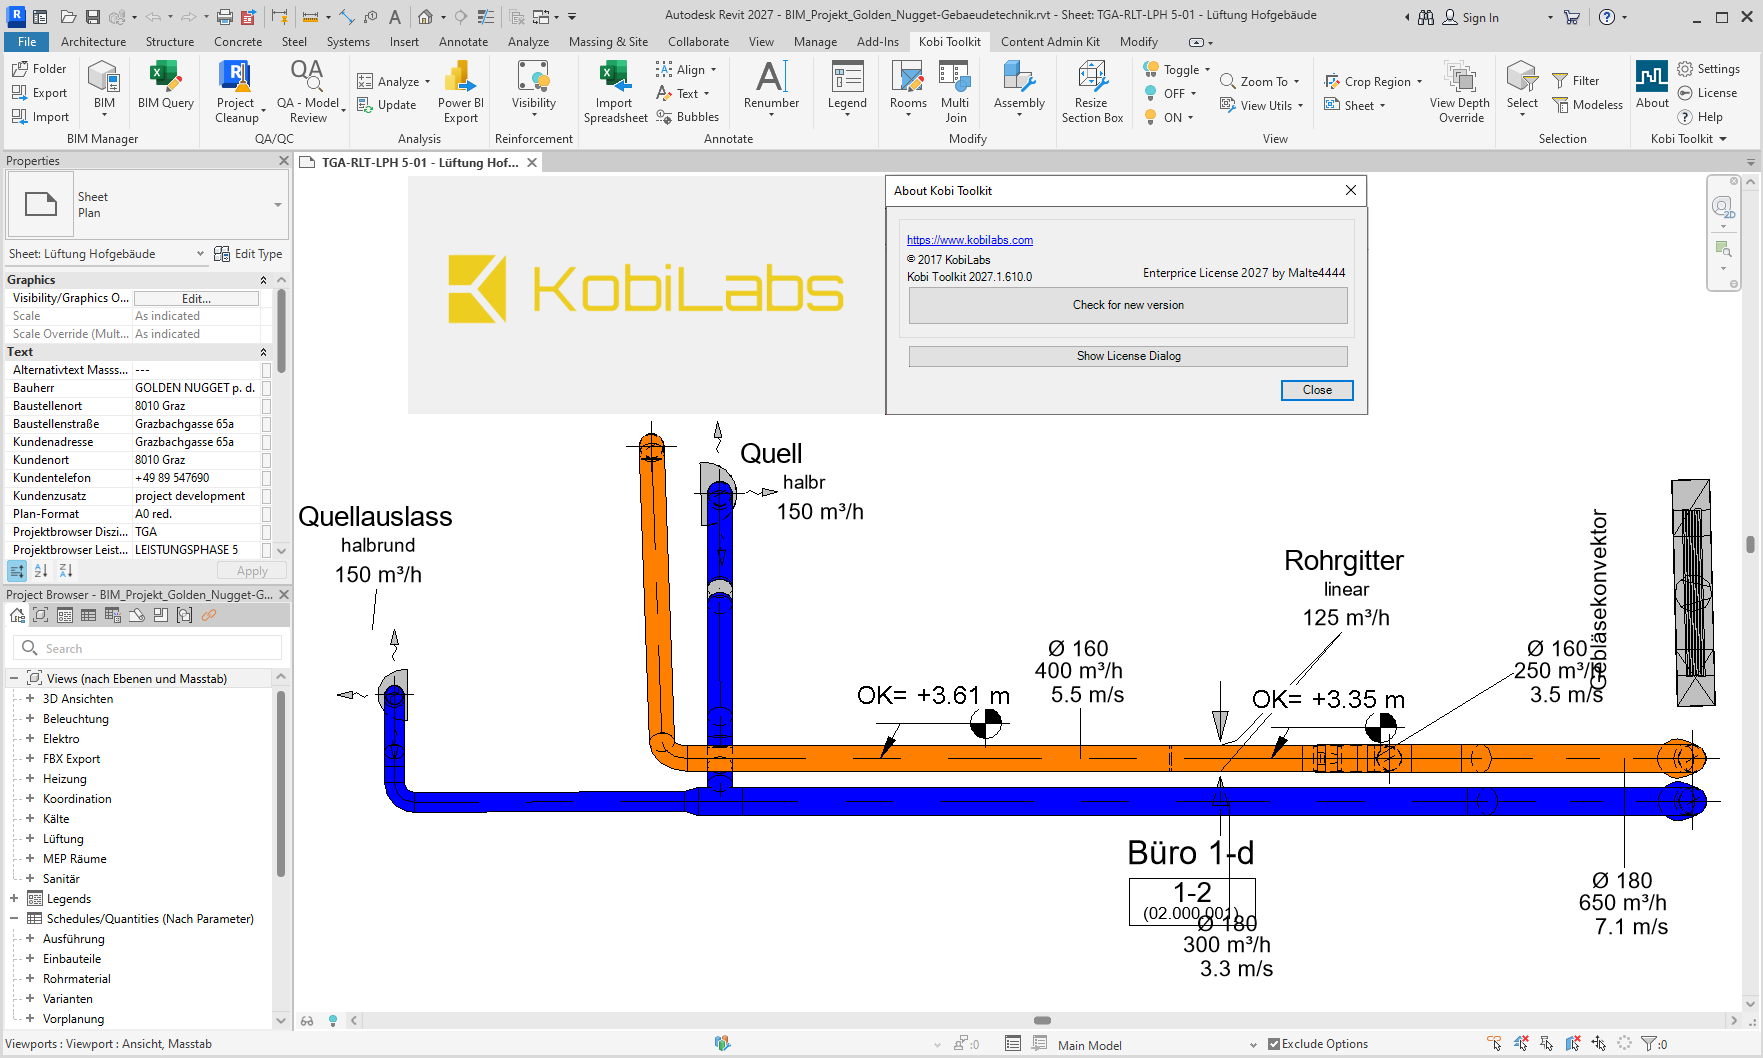Image resolution: width=1763 pixels, height=1058 pixels.
Task: Click the Filter selection tool
Action: click(x=1576, y=81)
